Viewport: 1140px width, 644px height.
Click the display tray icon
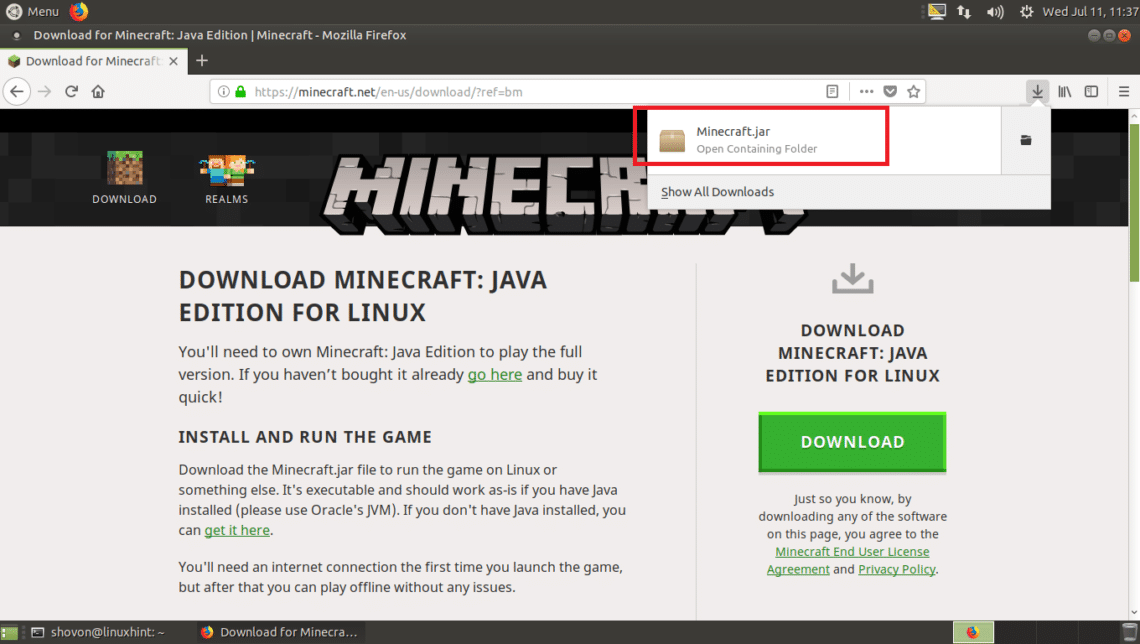pos(936,12)
